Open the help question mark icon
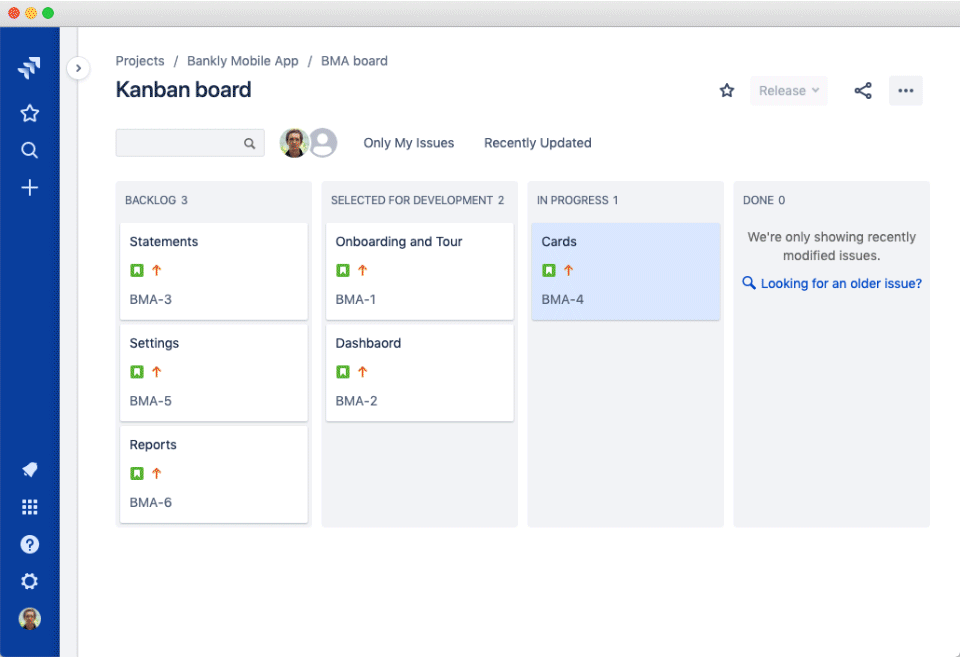Viewport: 960px width, 657px height. click(x=29, y=544)
